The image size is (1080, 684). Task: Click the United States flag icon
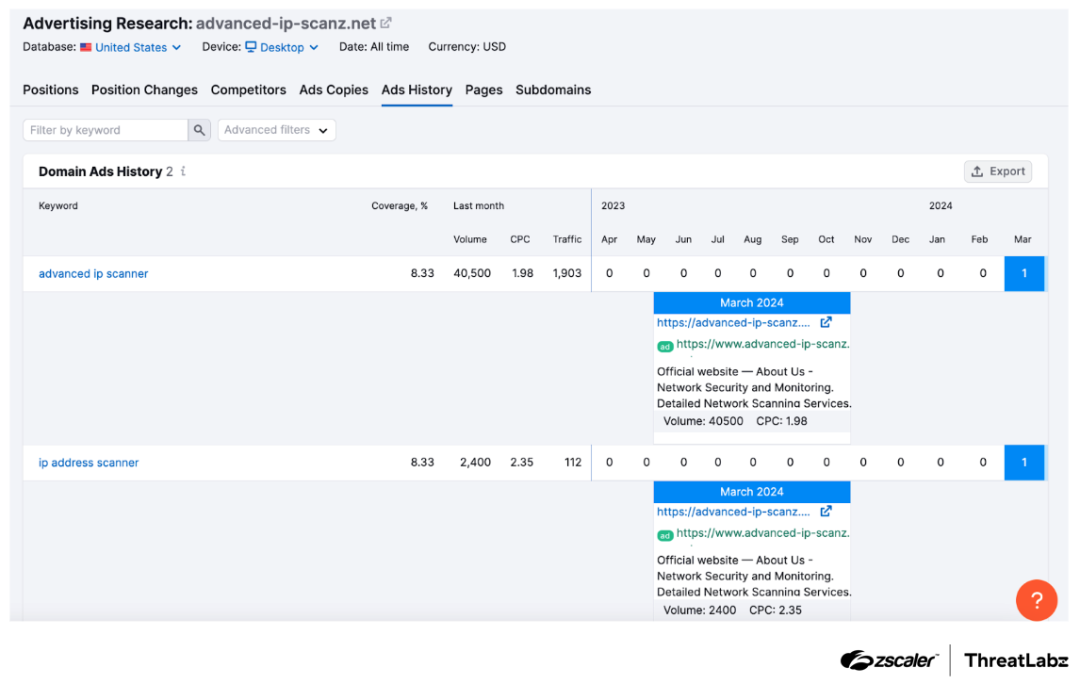[86, 47]
